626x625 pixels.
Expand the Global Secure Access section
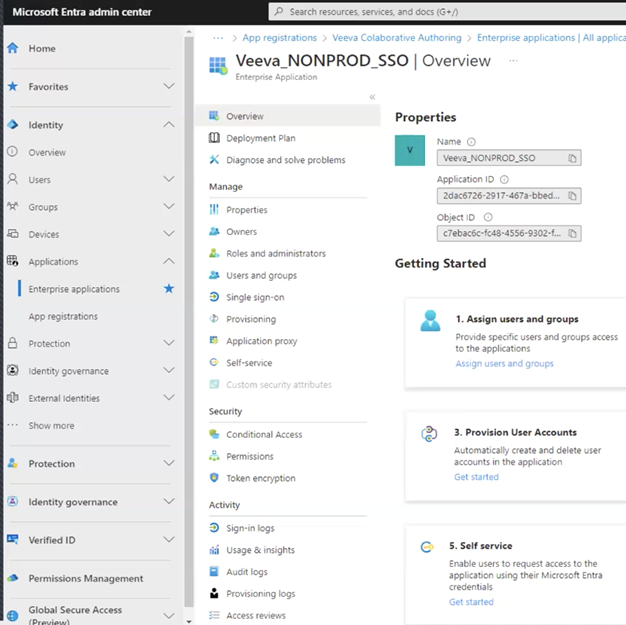coord(169,615)
